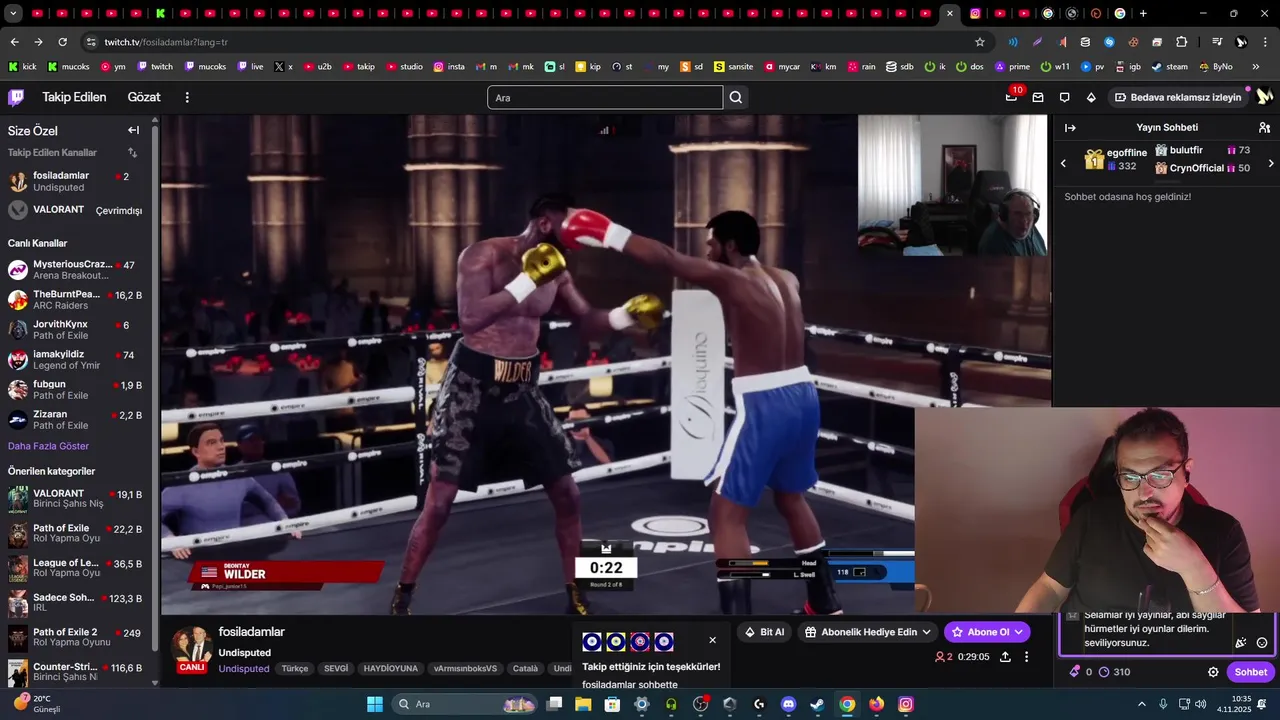Open Steam from the taskbar
This screenshot has height=720, width=1280.
pos(817,704)
